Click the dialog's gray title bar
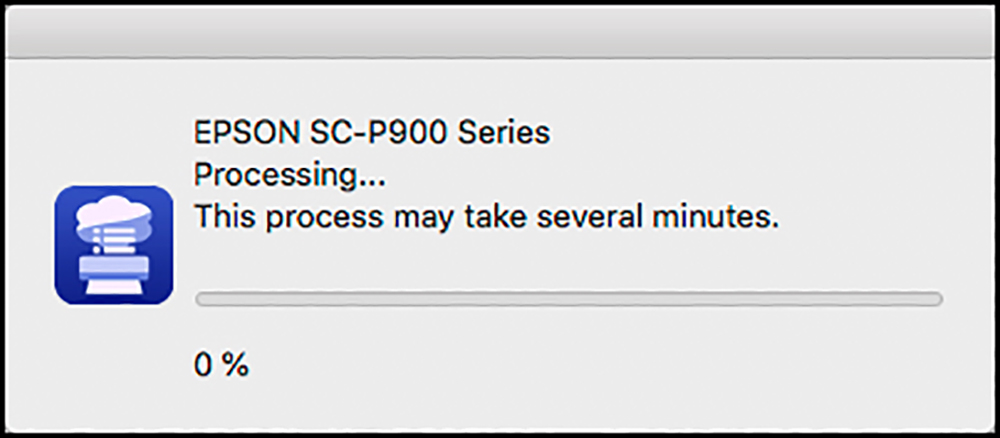The image size is (1000, 438). click(500, 32)
